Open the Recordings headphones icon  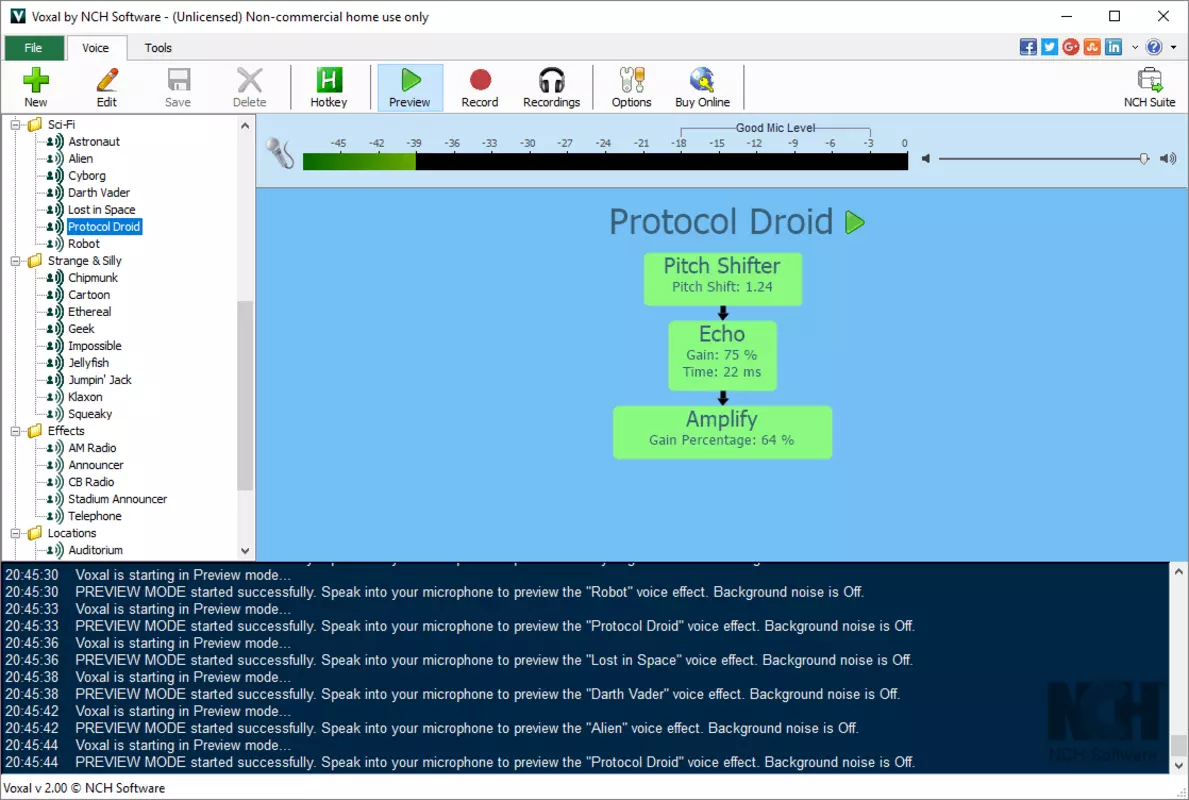pos(551,80)
